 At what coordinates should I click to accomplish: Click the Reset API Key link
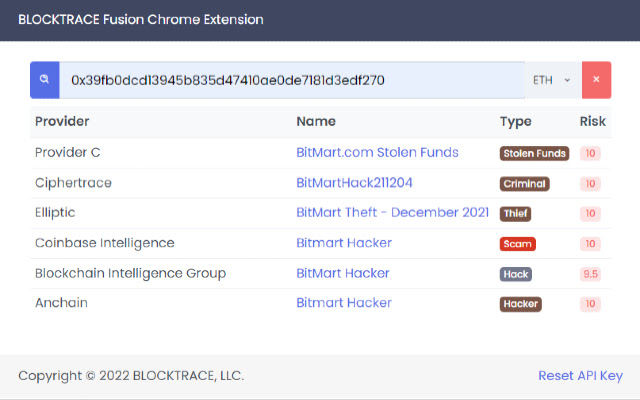pos(580,376)
